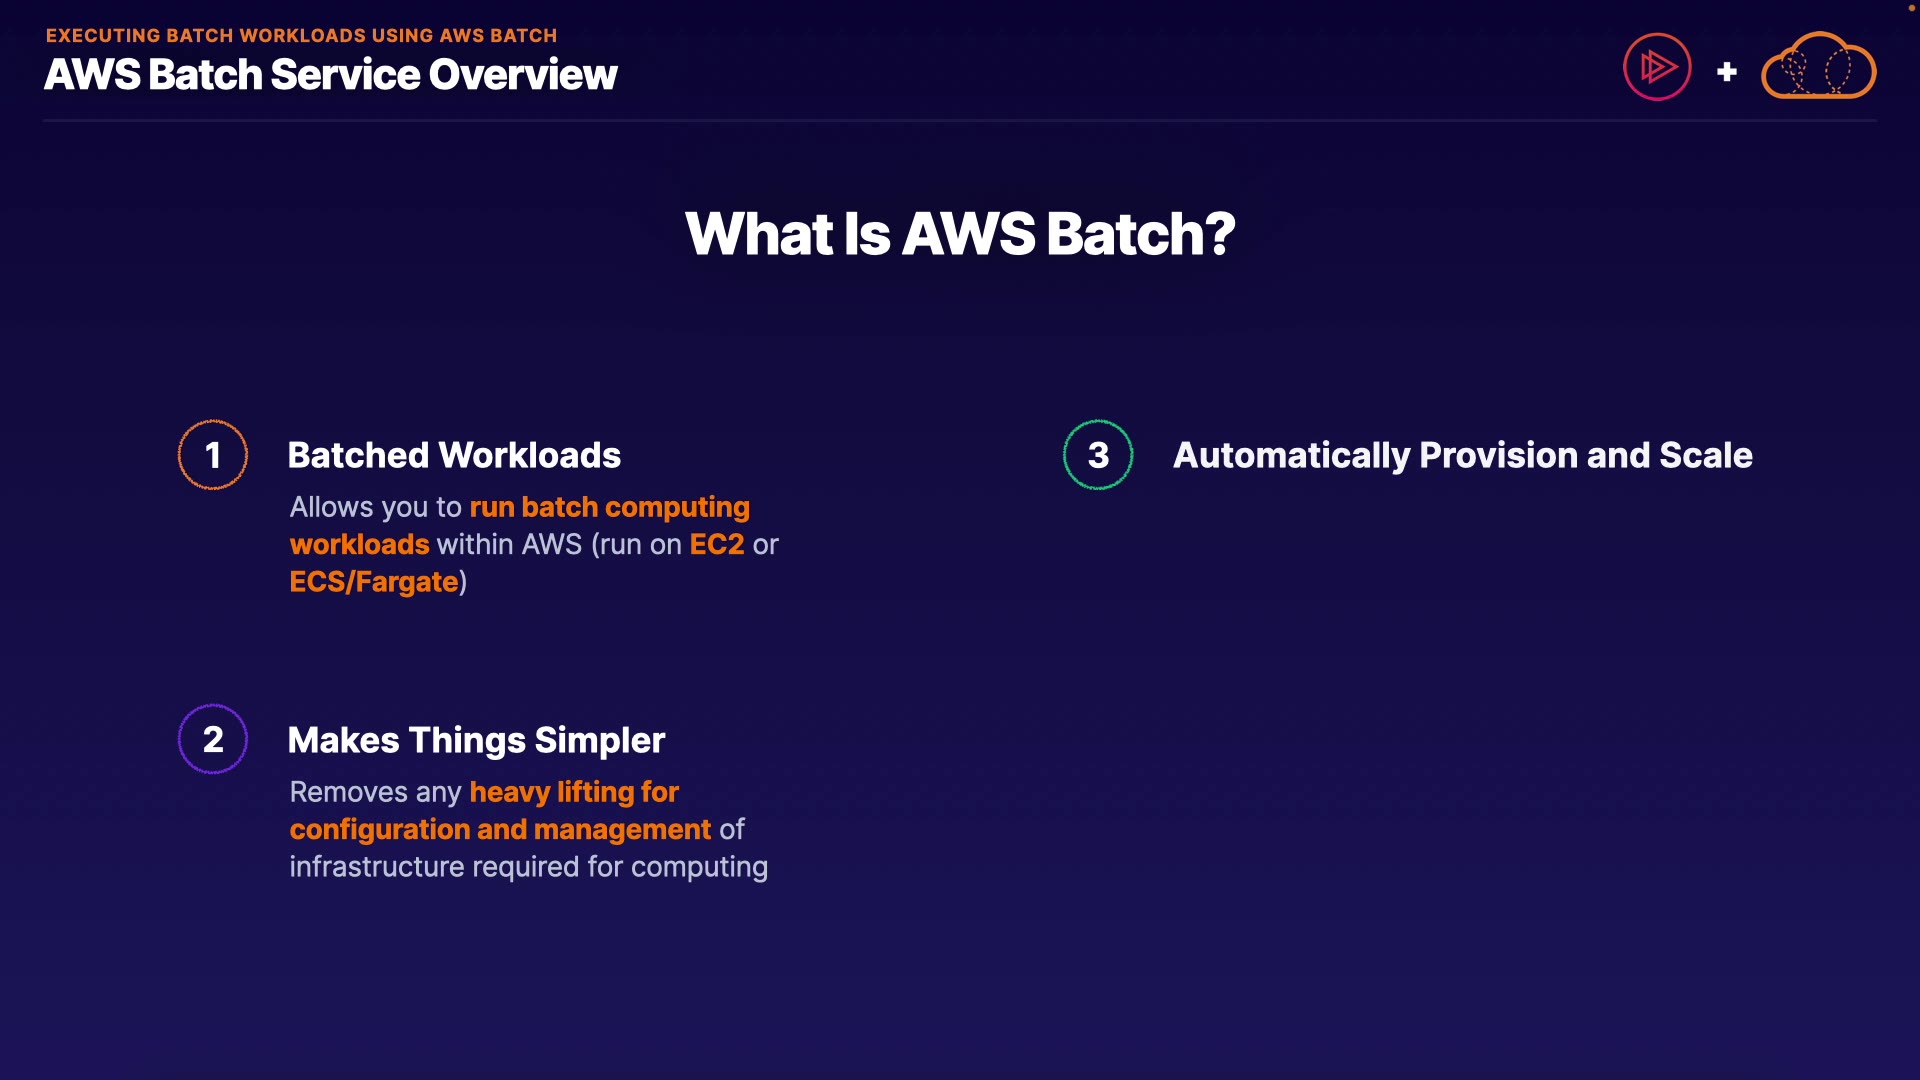Click the A Cloud Guru cloud logo
The image size is (1920, 1080).
click(x=1818, y=67)
